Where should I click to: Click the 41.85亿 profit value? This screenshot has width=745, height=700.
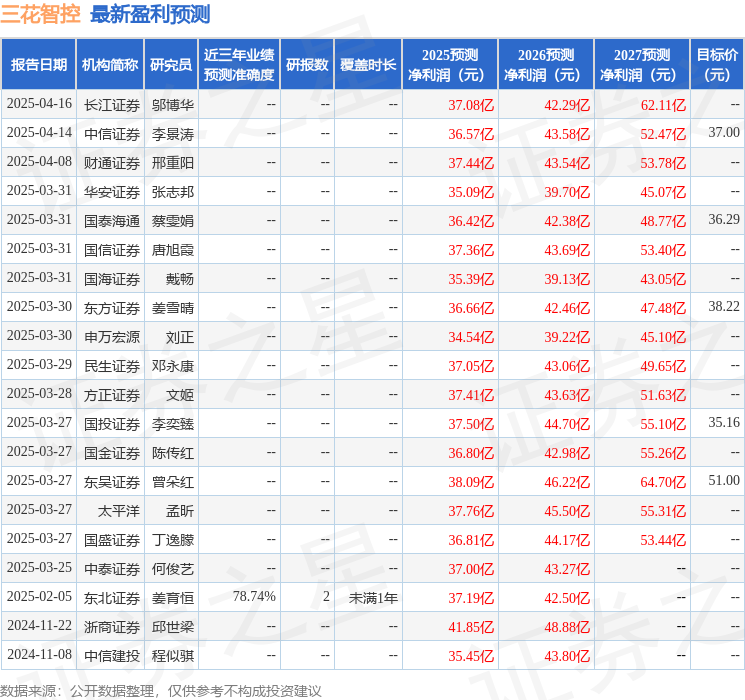(471, 627)
